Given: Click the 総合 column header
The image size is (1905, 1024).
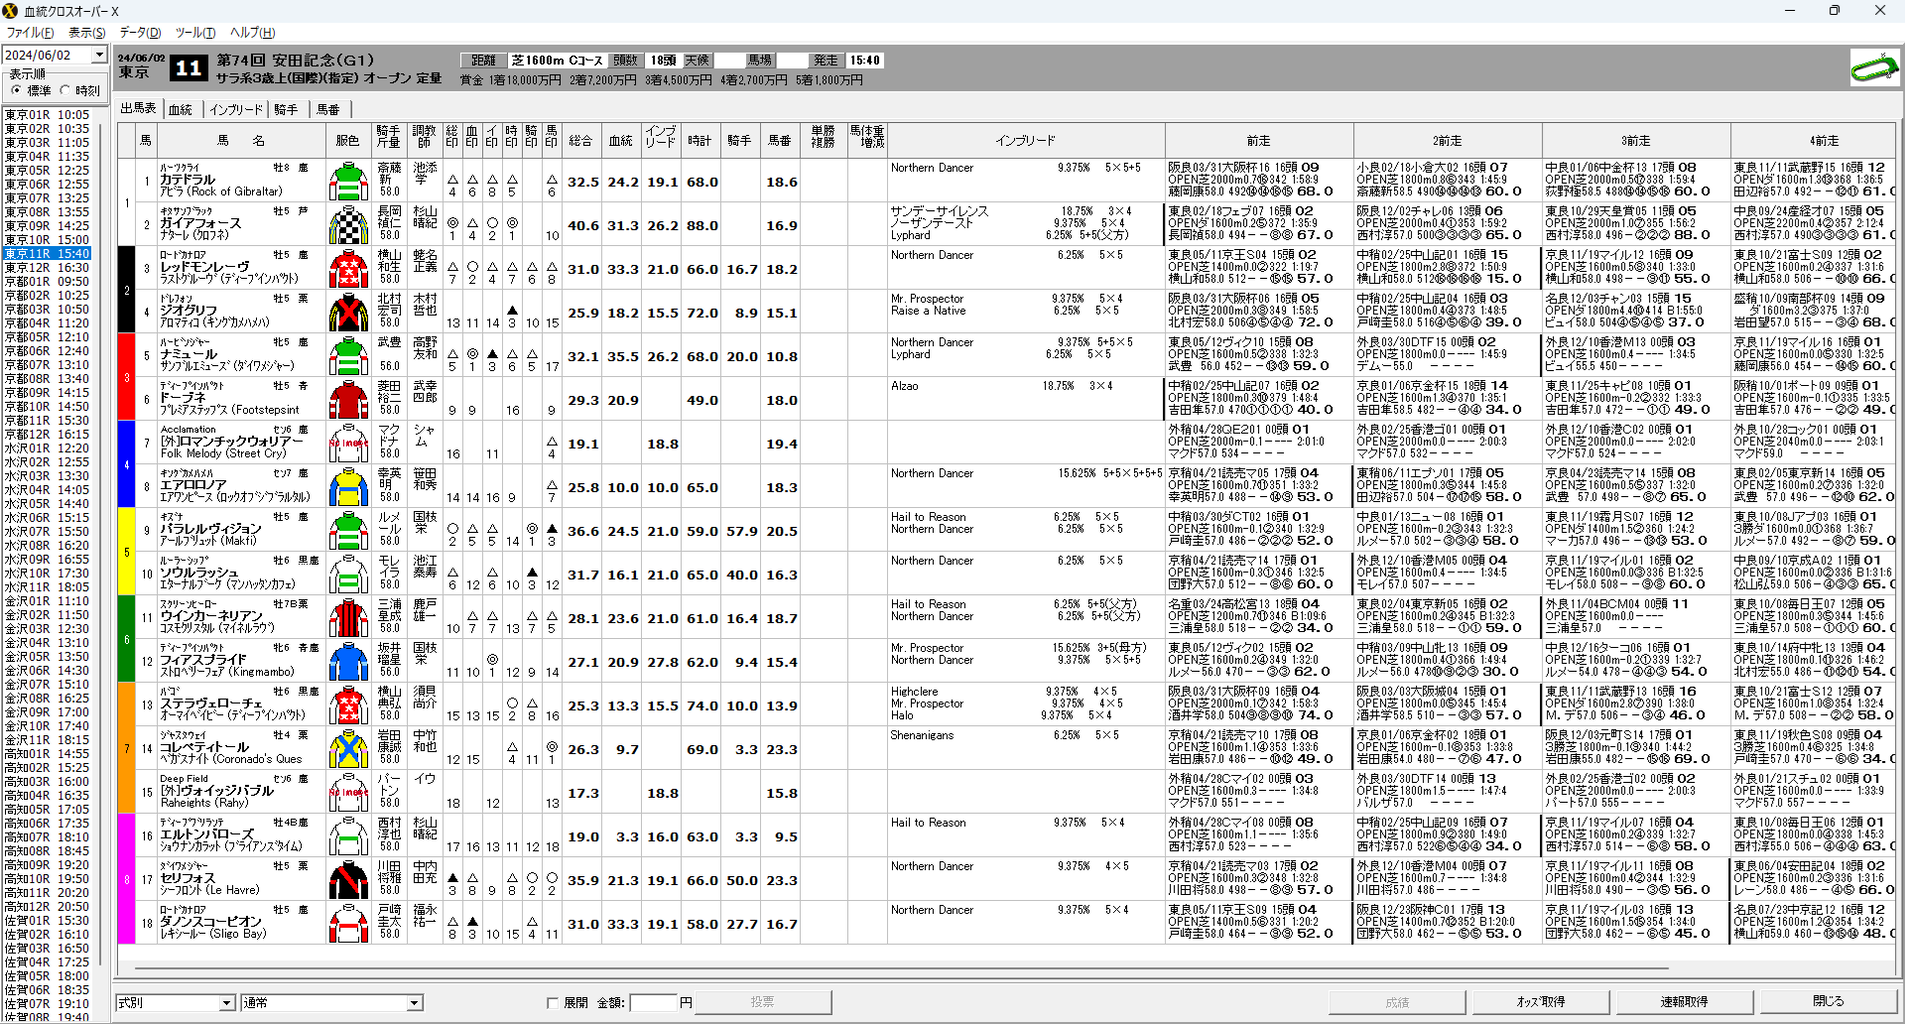Looking at the screenshot, I should (x=581, y=141).
